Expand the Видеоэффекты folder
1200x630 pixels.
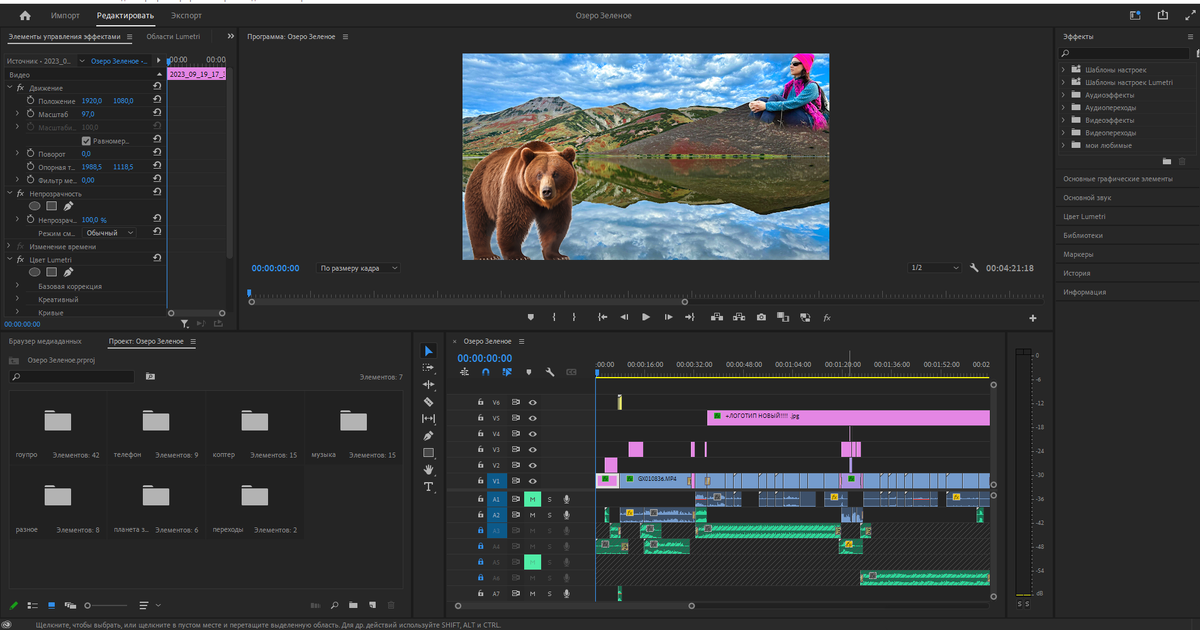tap(1064, 120)
